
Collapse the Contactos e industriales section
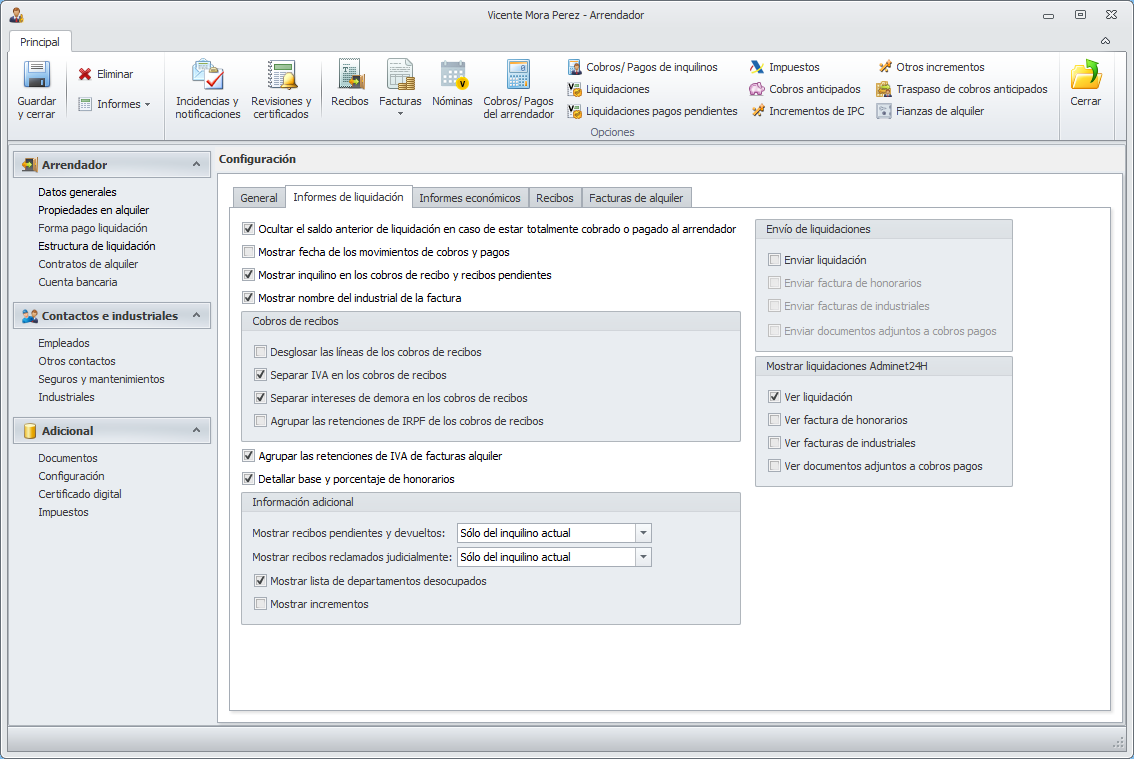click(x=196, y=315)
